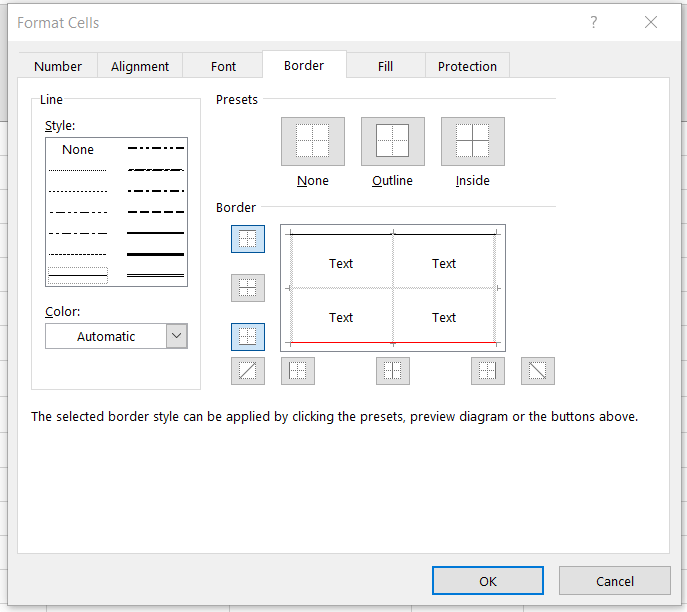Switch to the Protection tab
Viewport: 687px width, 612px height.
pyautogui.click(x=467, y=66)
